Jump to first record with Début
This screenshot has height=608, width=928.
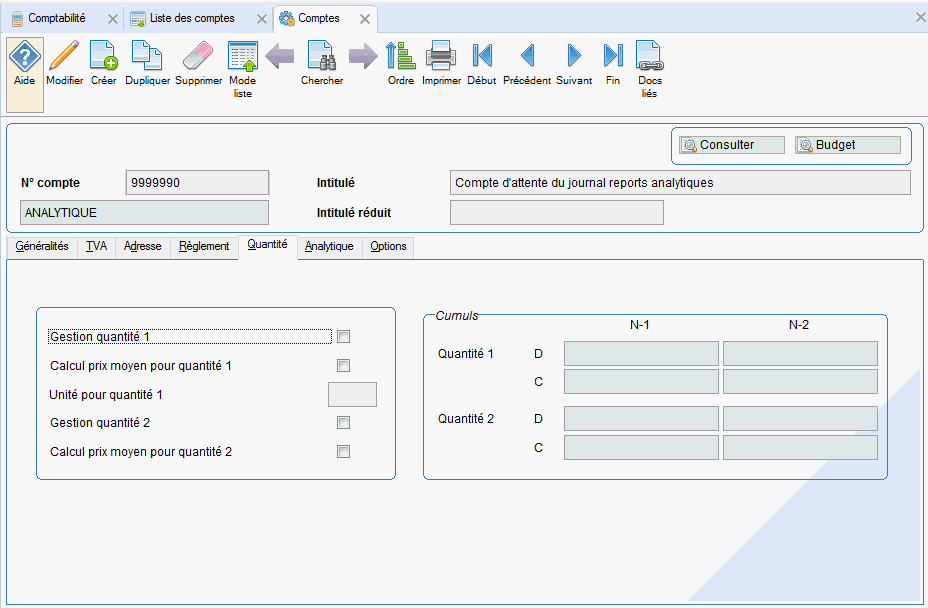point(482,64)
